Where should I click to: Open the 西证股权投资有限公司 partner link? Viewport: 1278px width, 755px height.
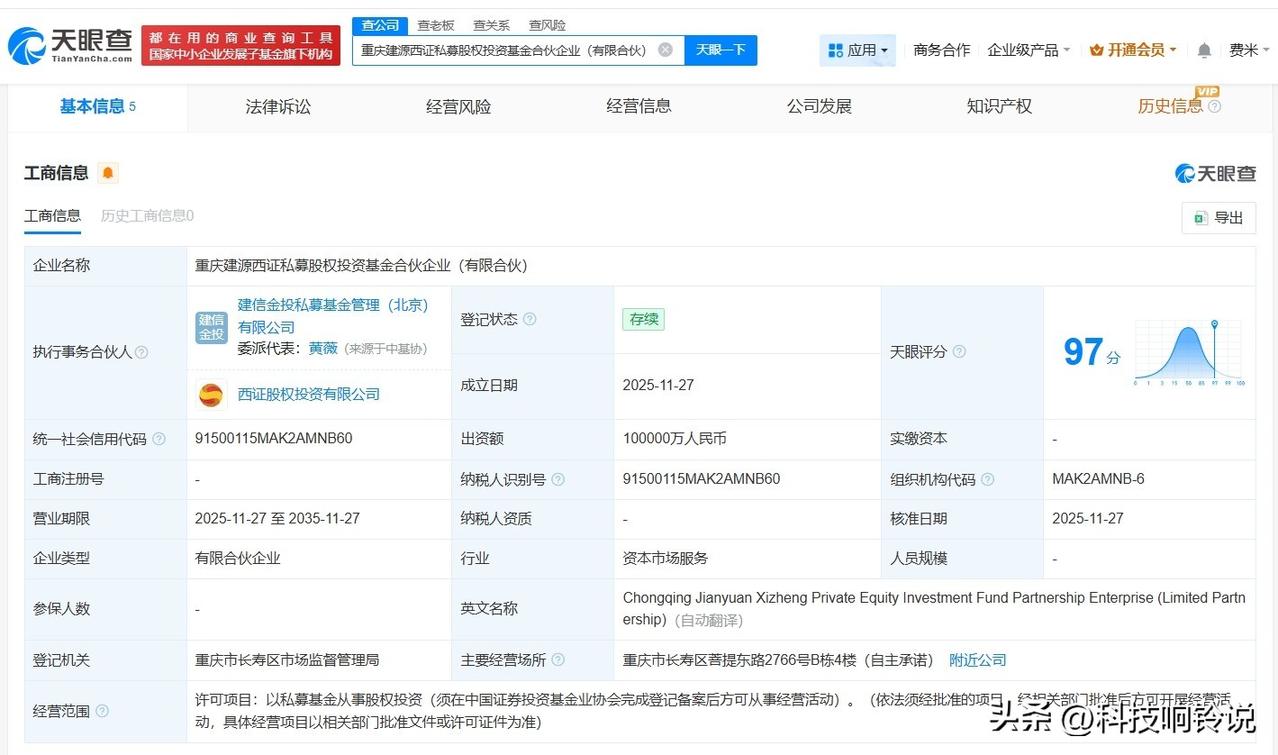point(308,394)
